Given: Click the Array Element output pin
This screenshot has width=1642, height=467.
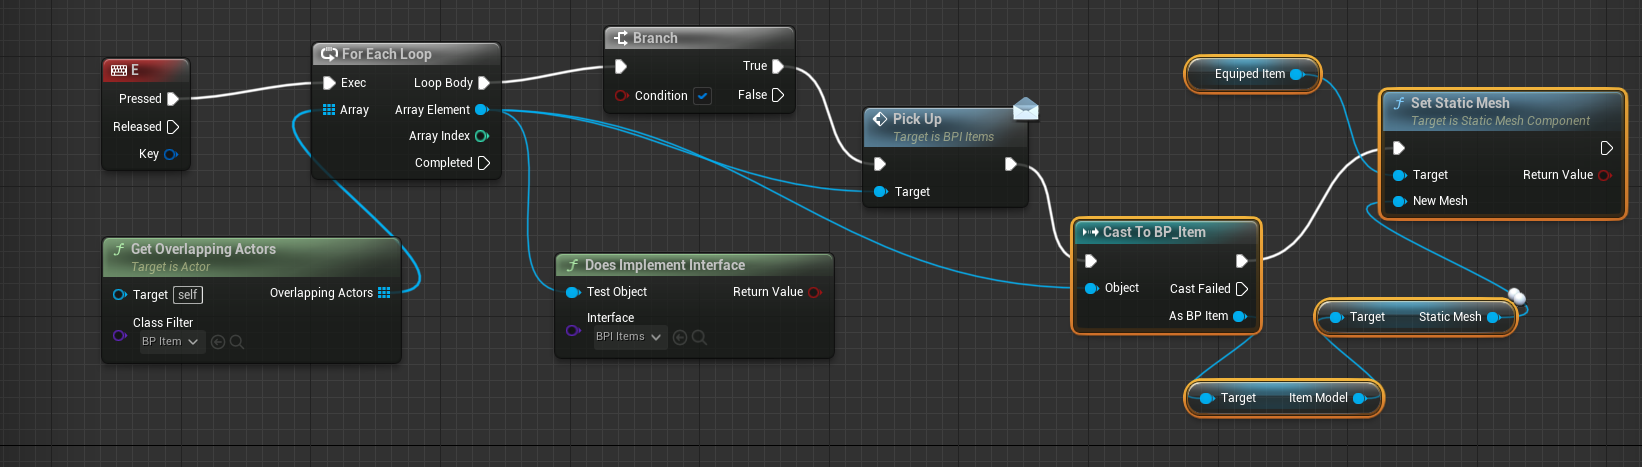Looking at the screenshot, I should tap(482, 110).
